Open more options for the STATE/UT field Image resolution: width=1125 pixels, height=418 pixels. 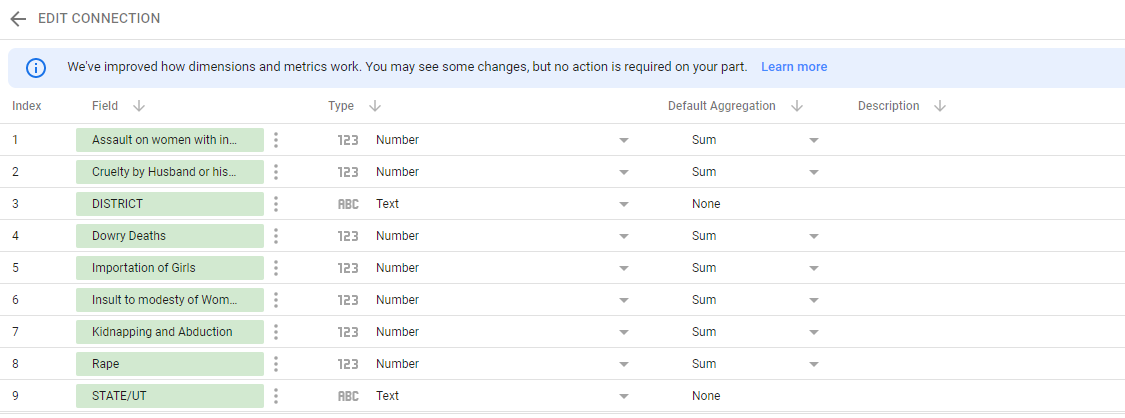coord(276,396)
